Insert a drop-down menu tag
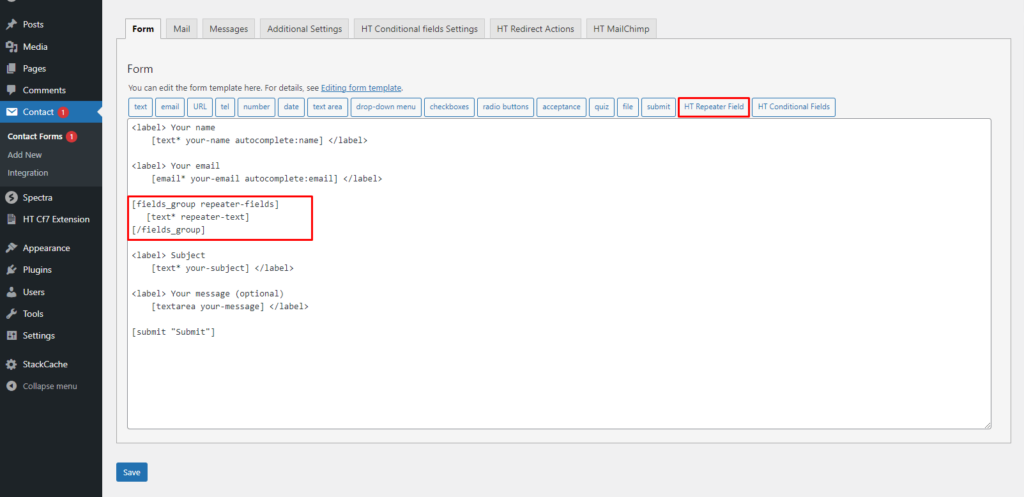1024x497 pixels. click(385, 107)
